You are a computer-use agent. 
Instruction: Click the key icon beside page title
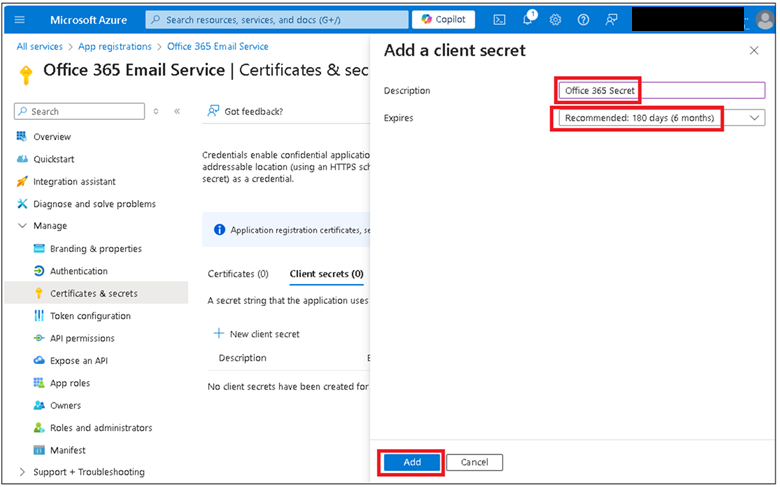click(x=26, y=75)
